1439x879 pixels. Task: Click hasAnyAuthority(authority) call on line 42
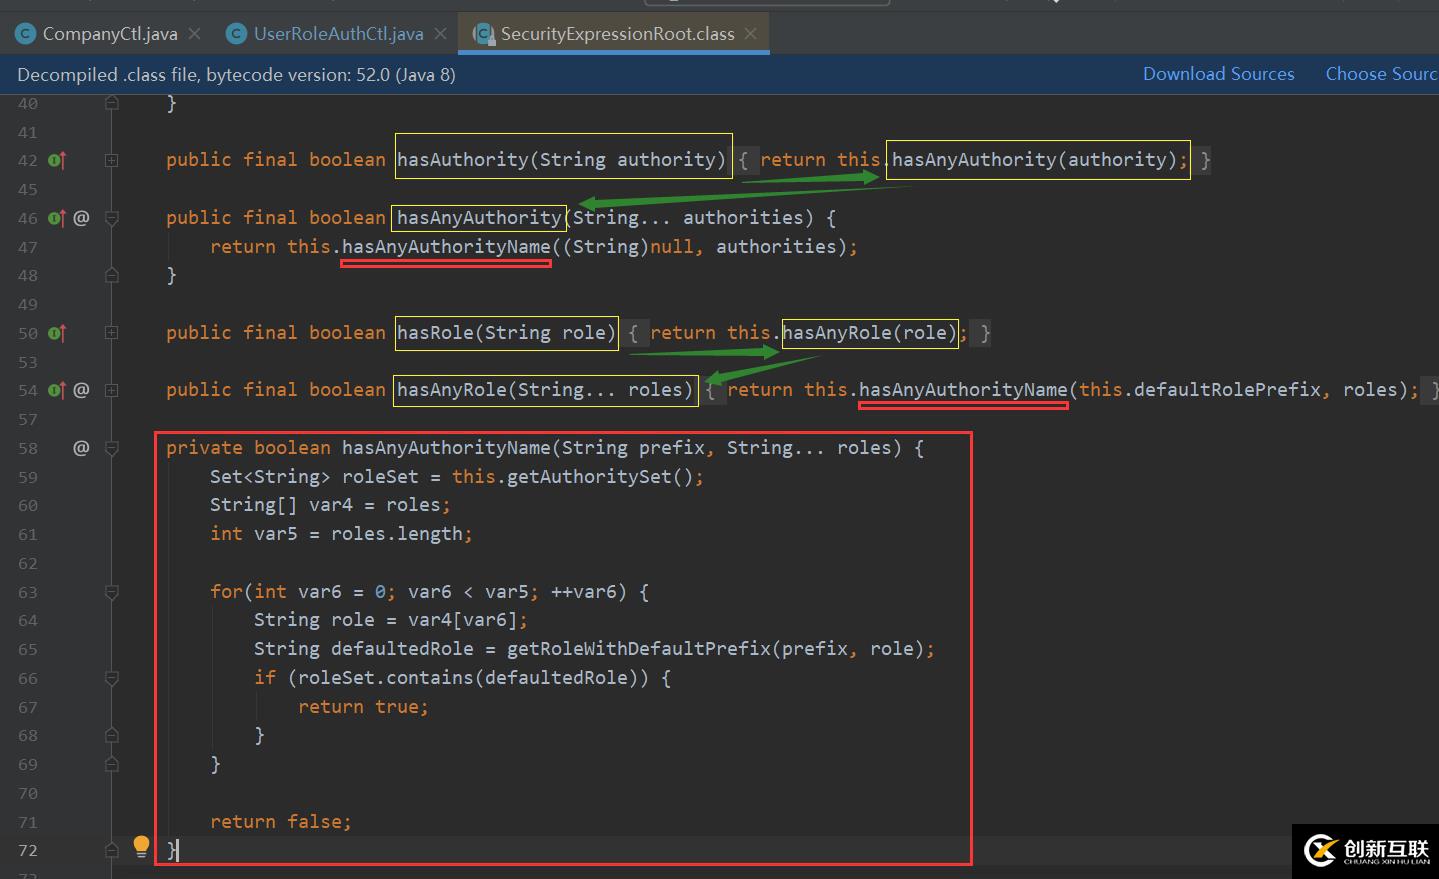[x=1034, y=160]
